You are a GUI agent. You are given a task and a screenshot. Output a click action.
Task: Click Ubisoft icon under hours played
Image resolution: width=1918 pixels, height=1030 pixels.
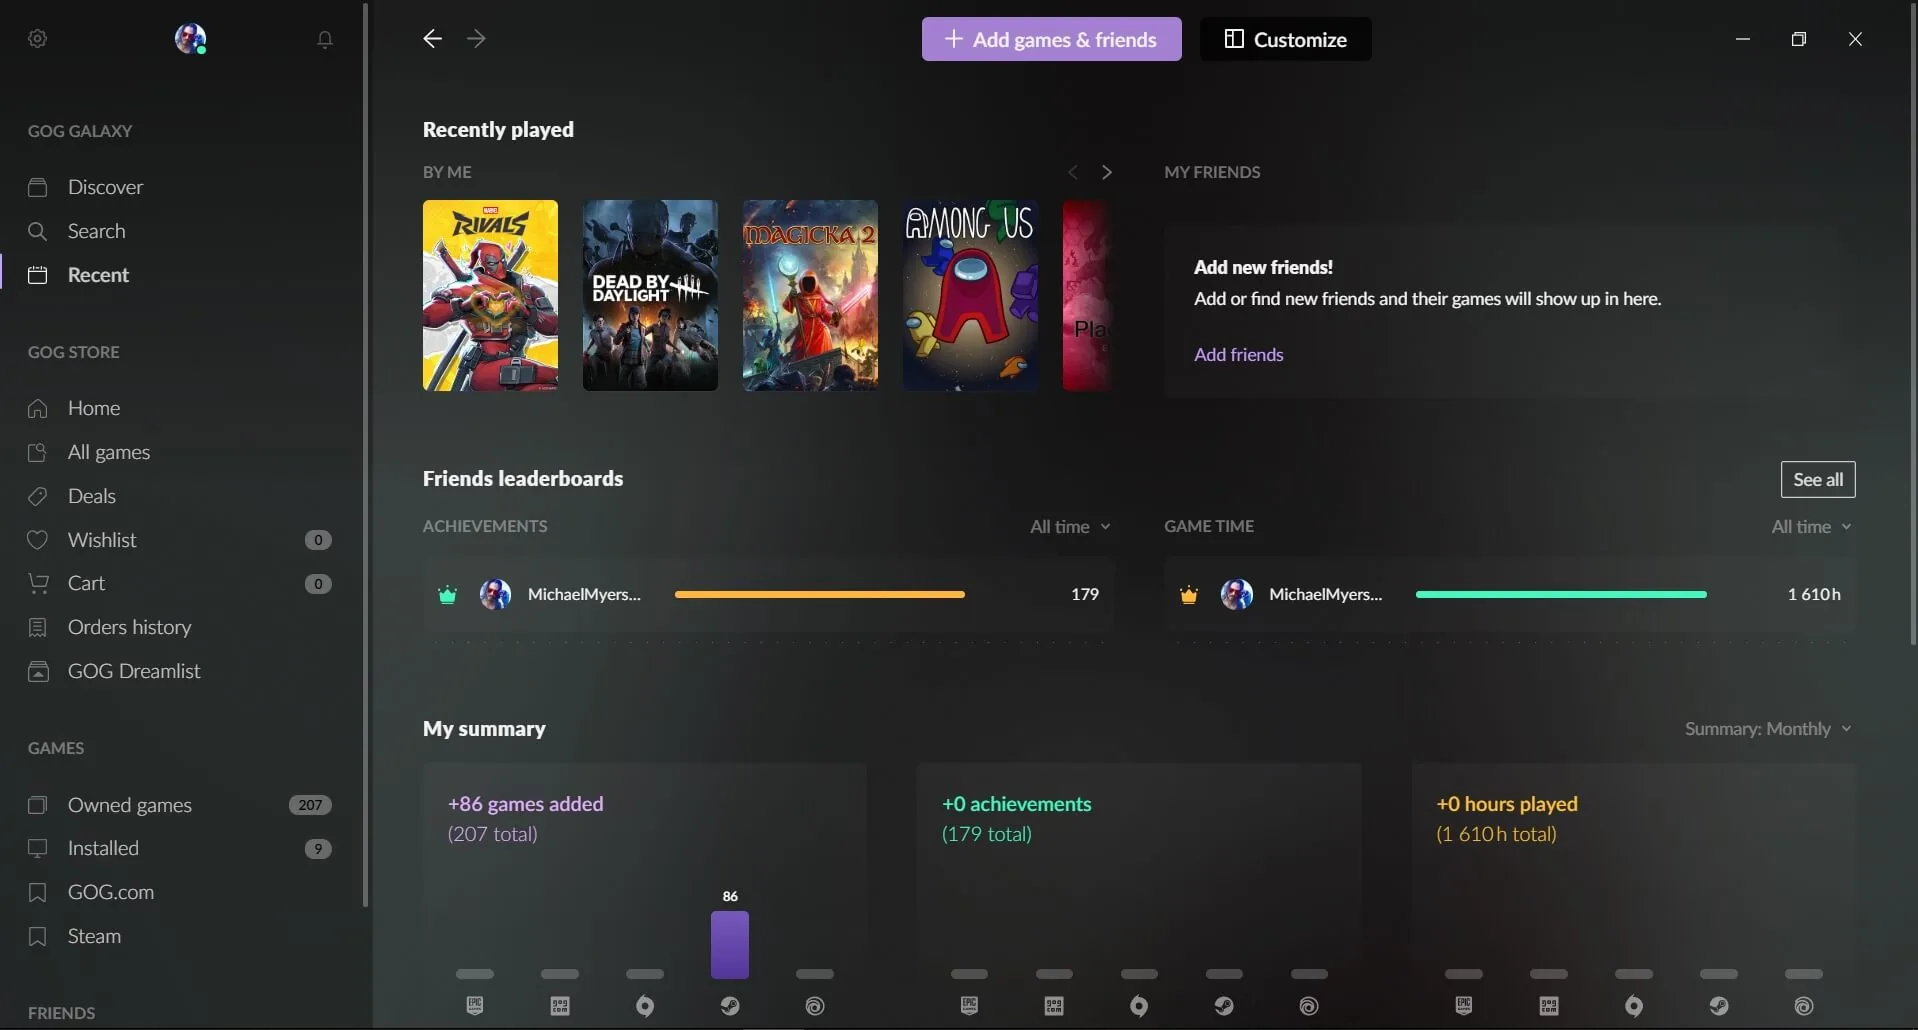[1804, 1006]
